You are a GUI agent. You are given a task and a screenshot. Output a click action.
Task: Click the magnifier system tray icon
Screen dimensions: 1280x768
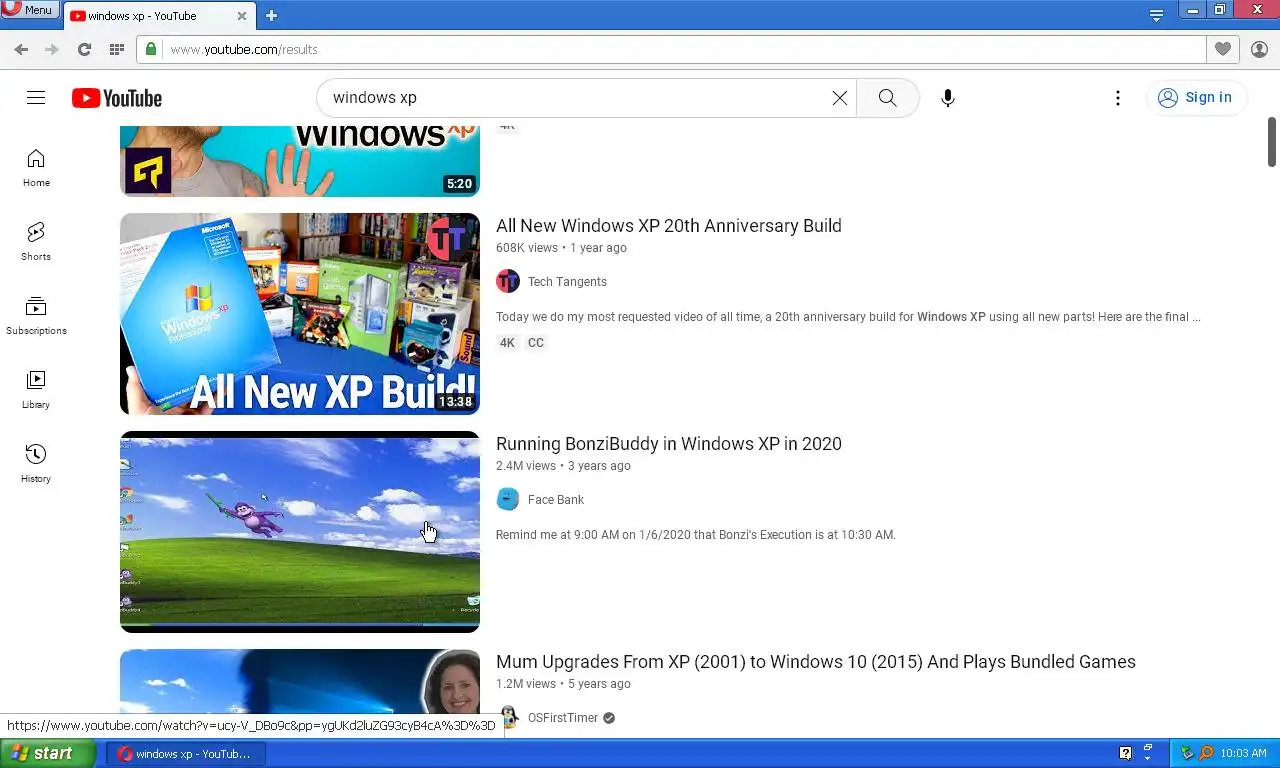[x=1206, y=753]
